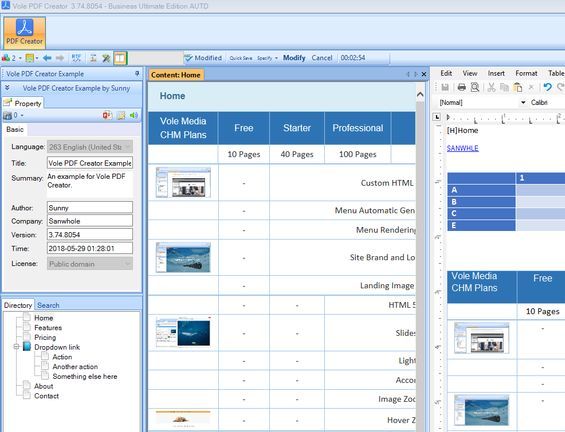Select the Property tab

click(23, 103)
